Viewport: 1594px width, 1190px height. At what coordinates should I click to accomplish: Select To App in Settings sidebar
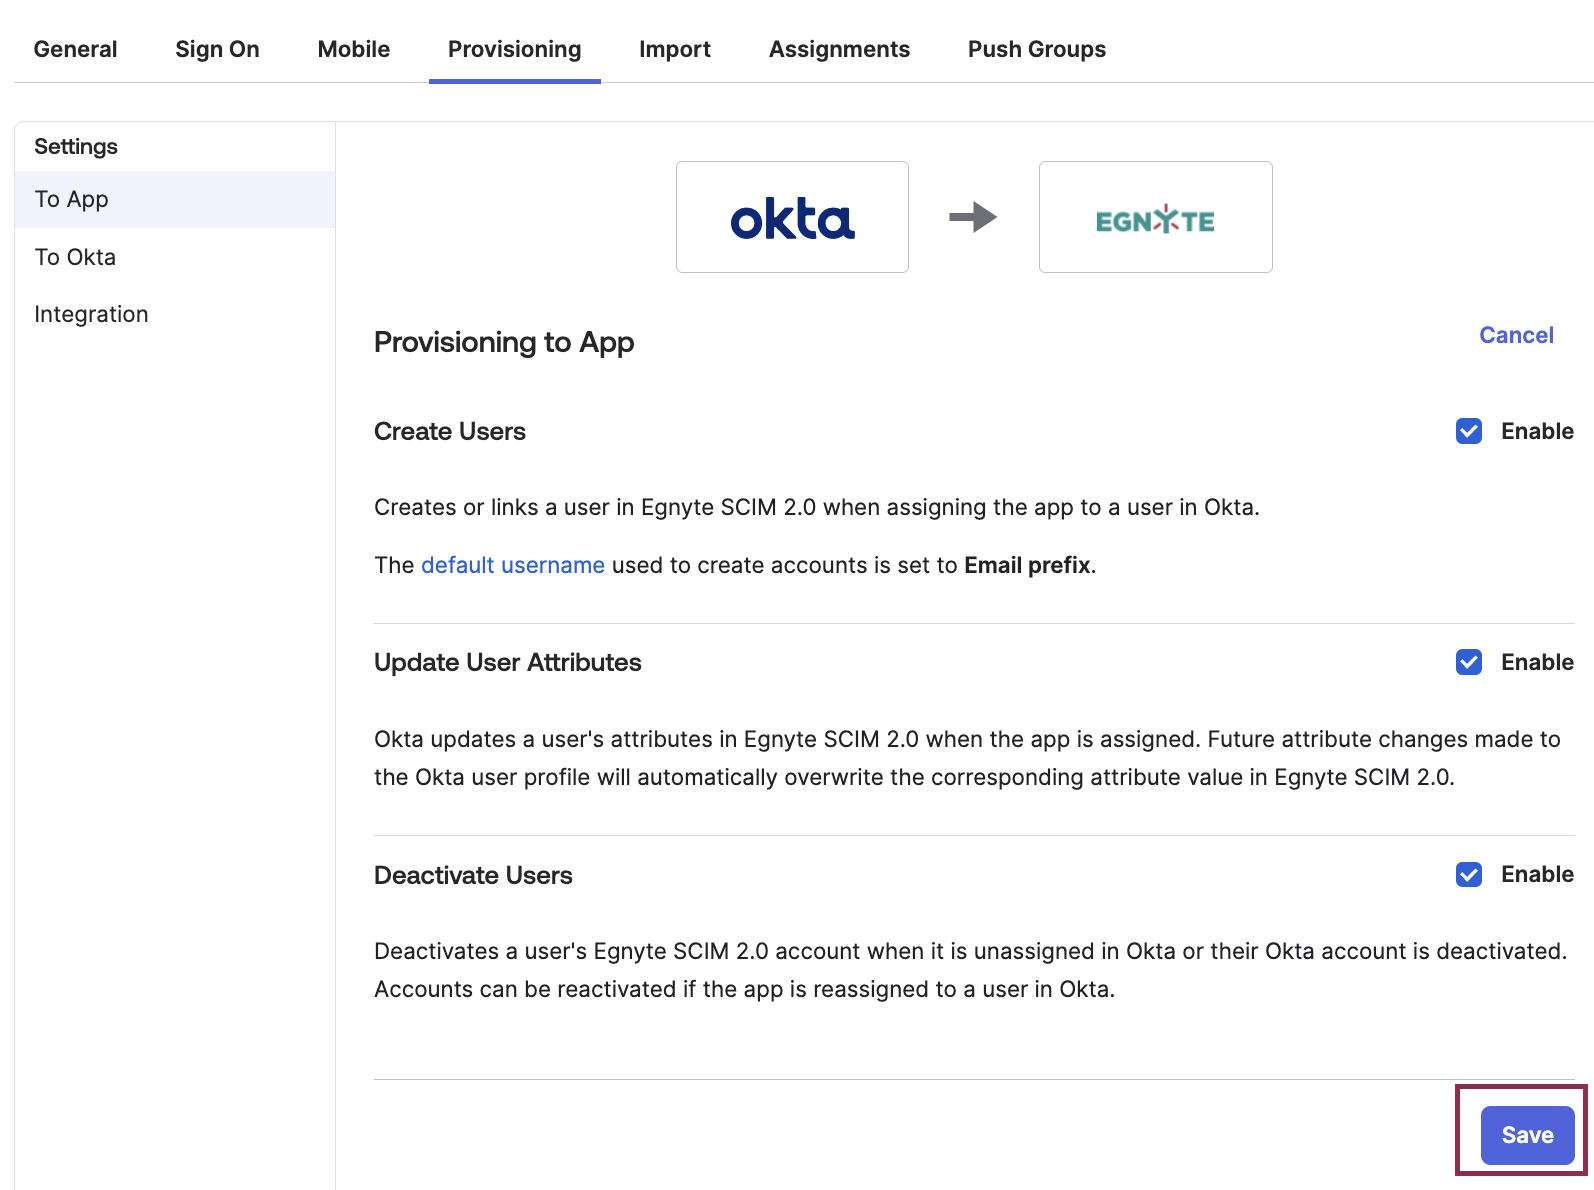175,199
